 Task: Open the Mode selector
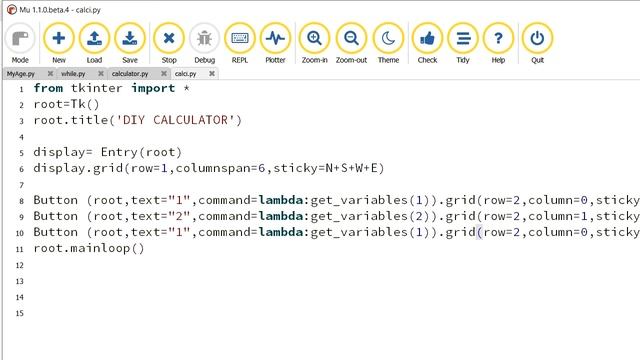pyautogui.click(x=20, y=43)
